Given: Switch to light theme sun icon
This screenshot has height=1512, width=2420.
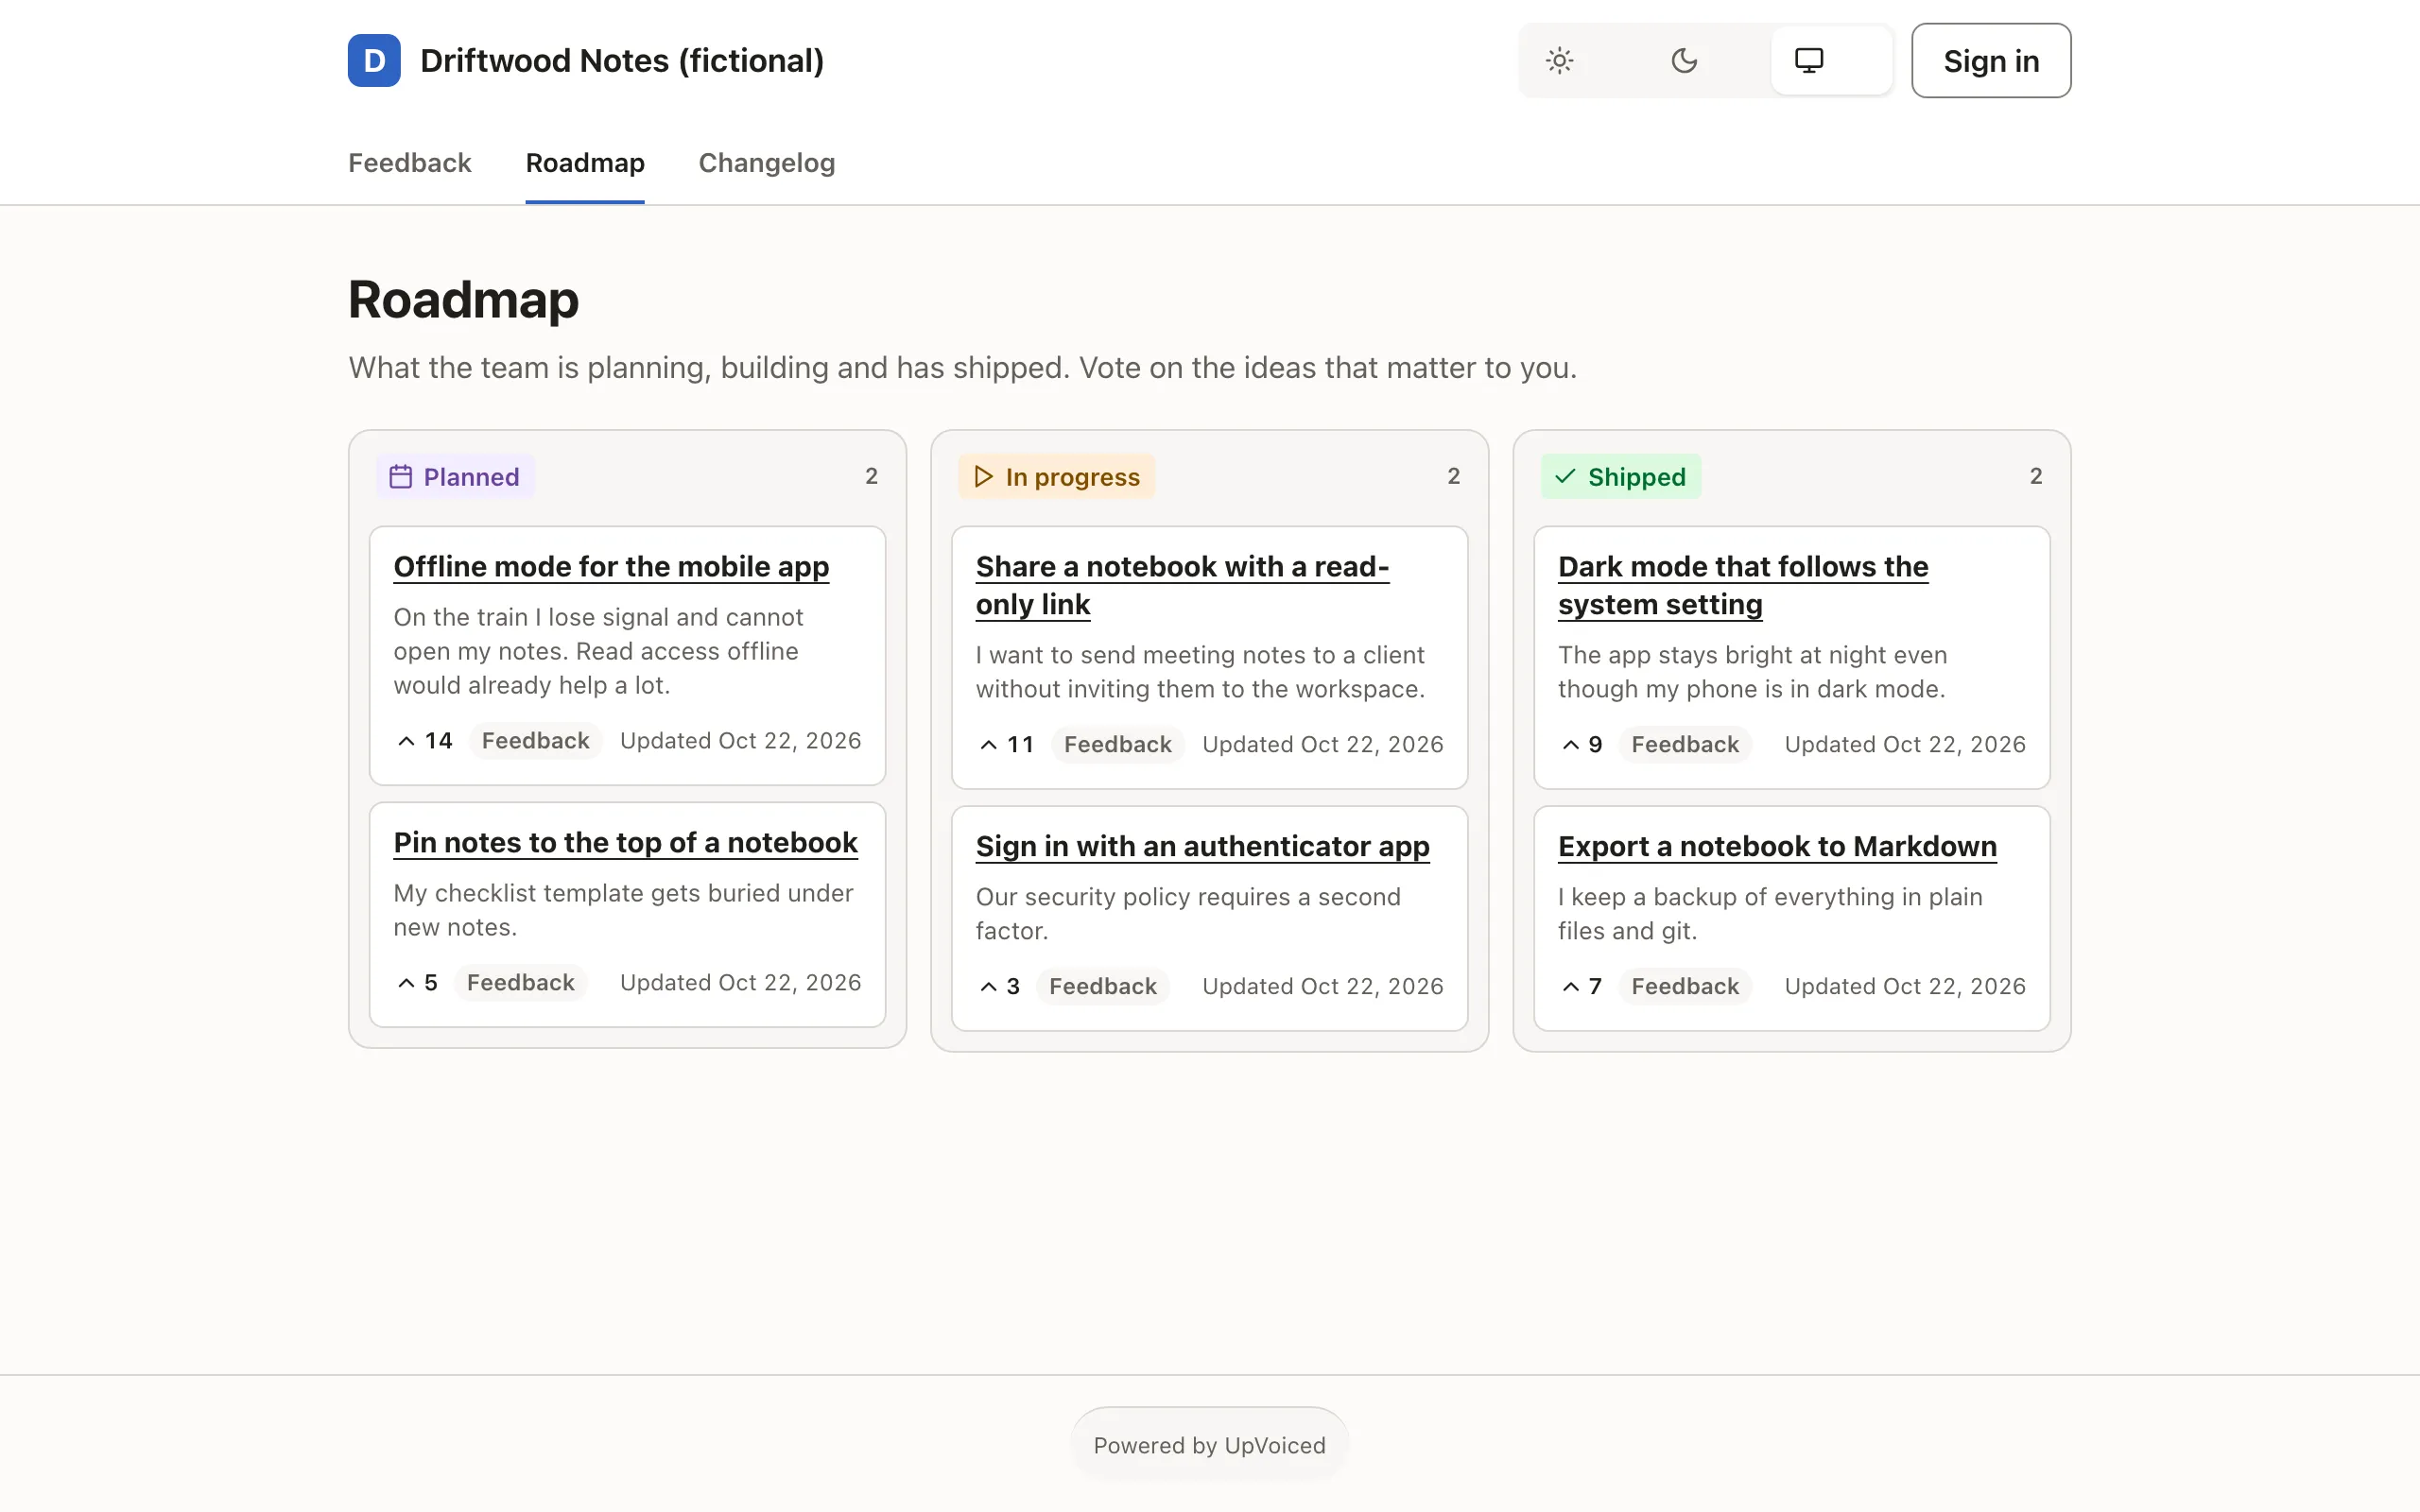Looking at the screenshot, I should 1559,61.
